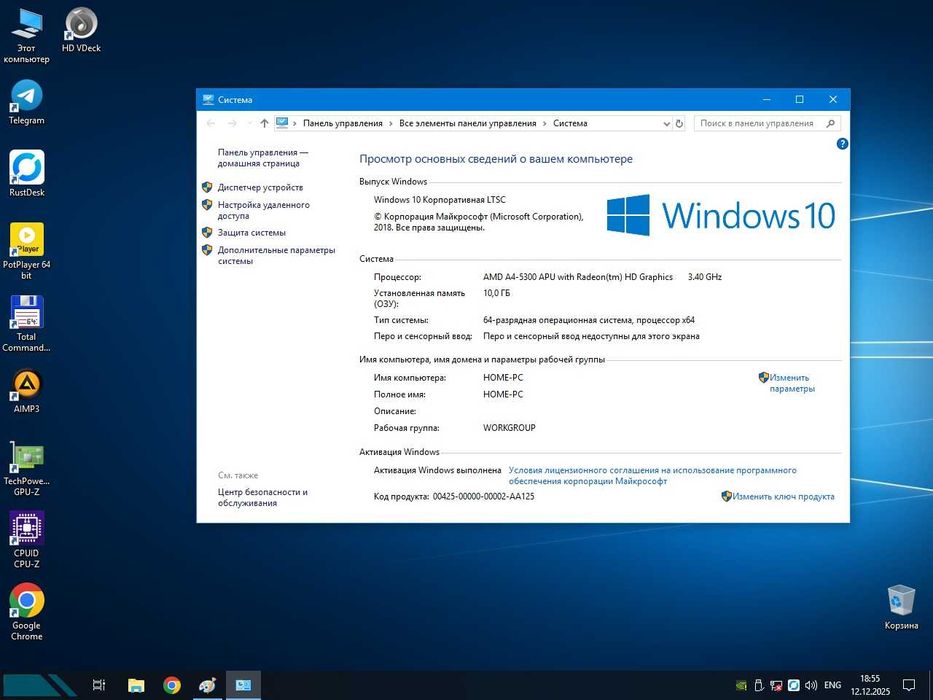The width and height of the screenshot is (933, 700).
Task: Open 'Дополнительные параметры системы'
Action: (276, 255)
